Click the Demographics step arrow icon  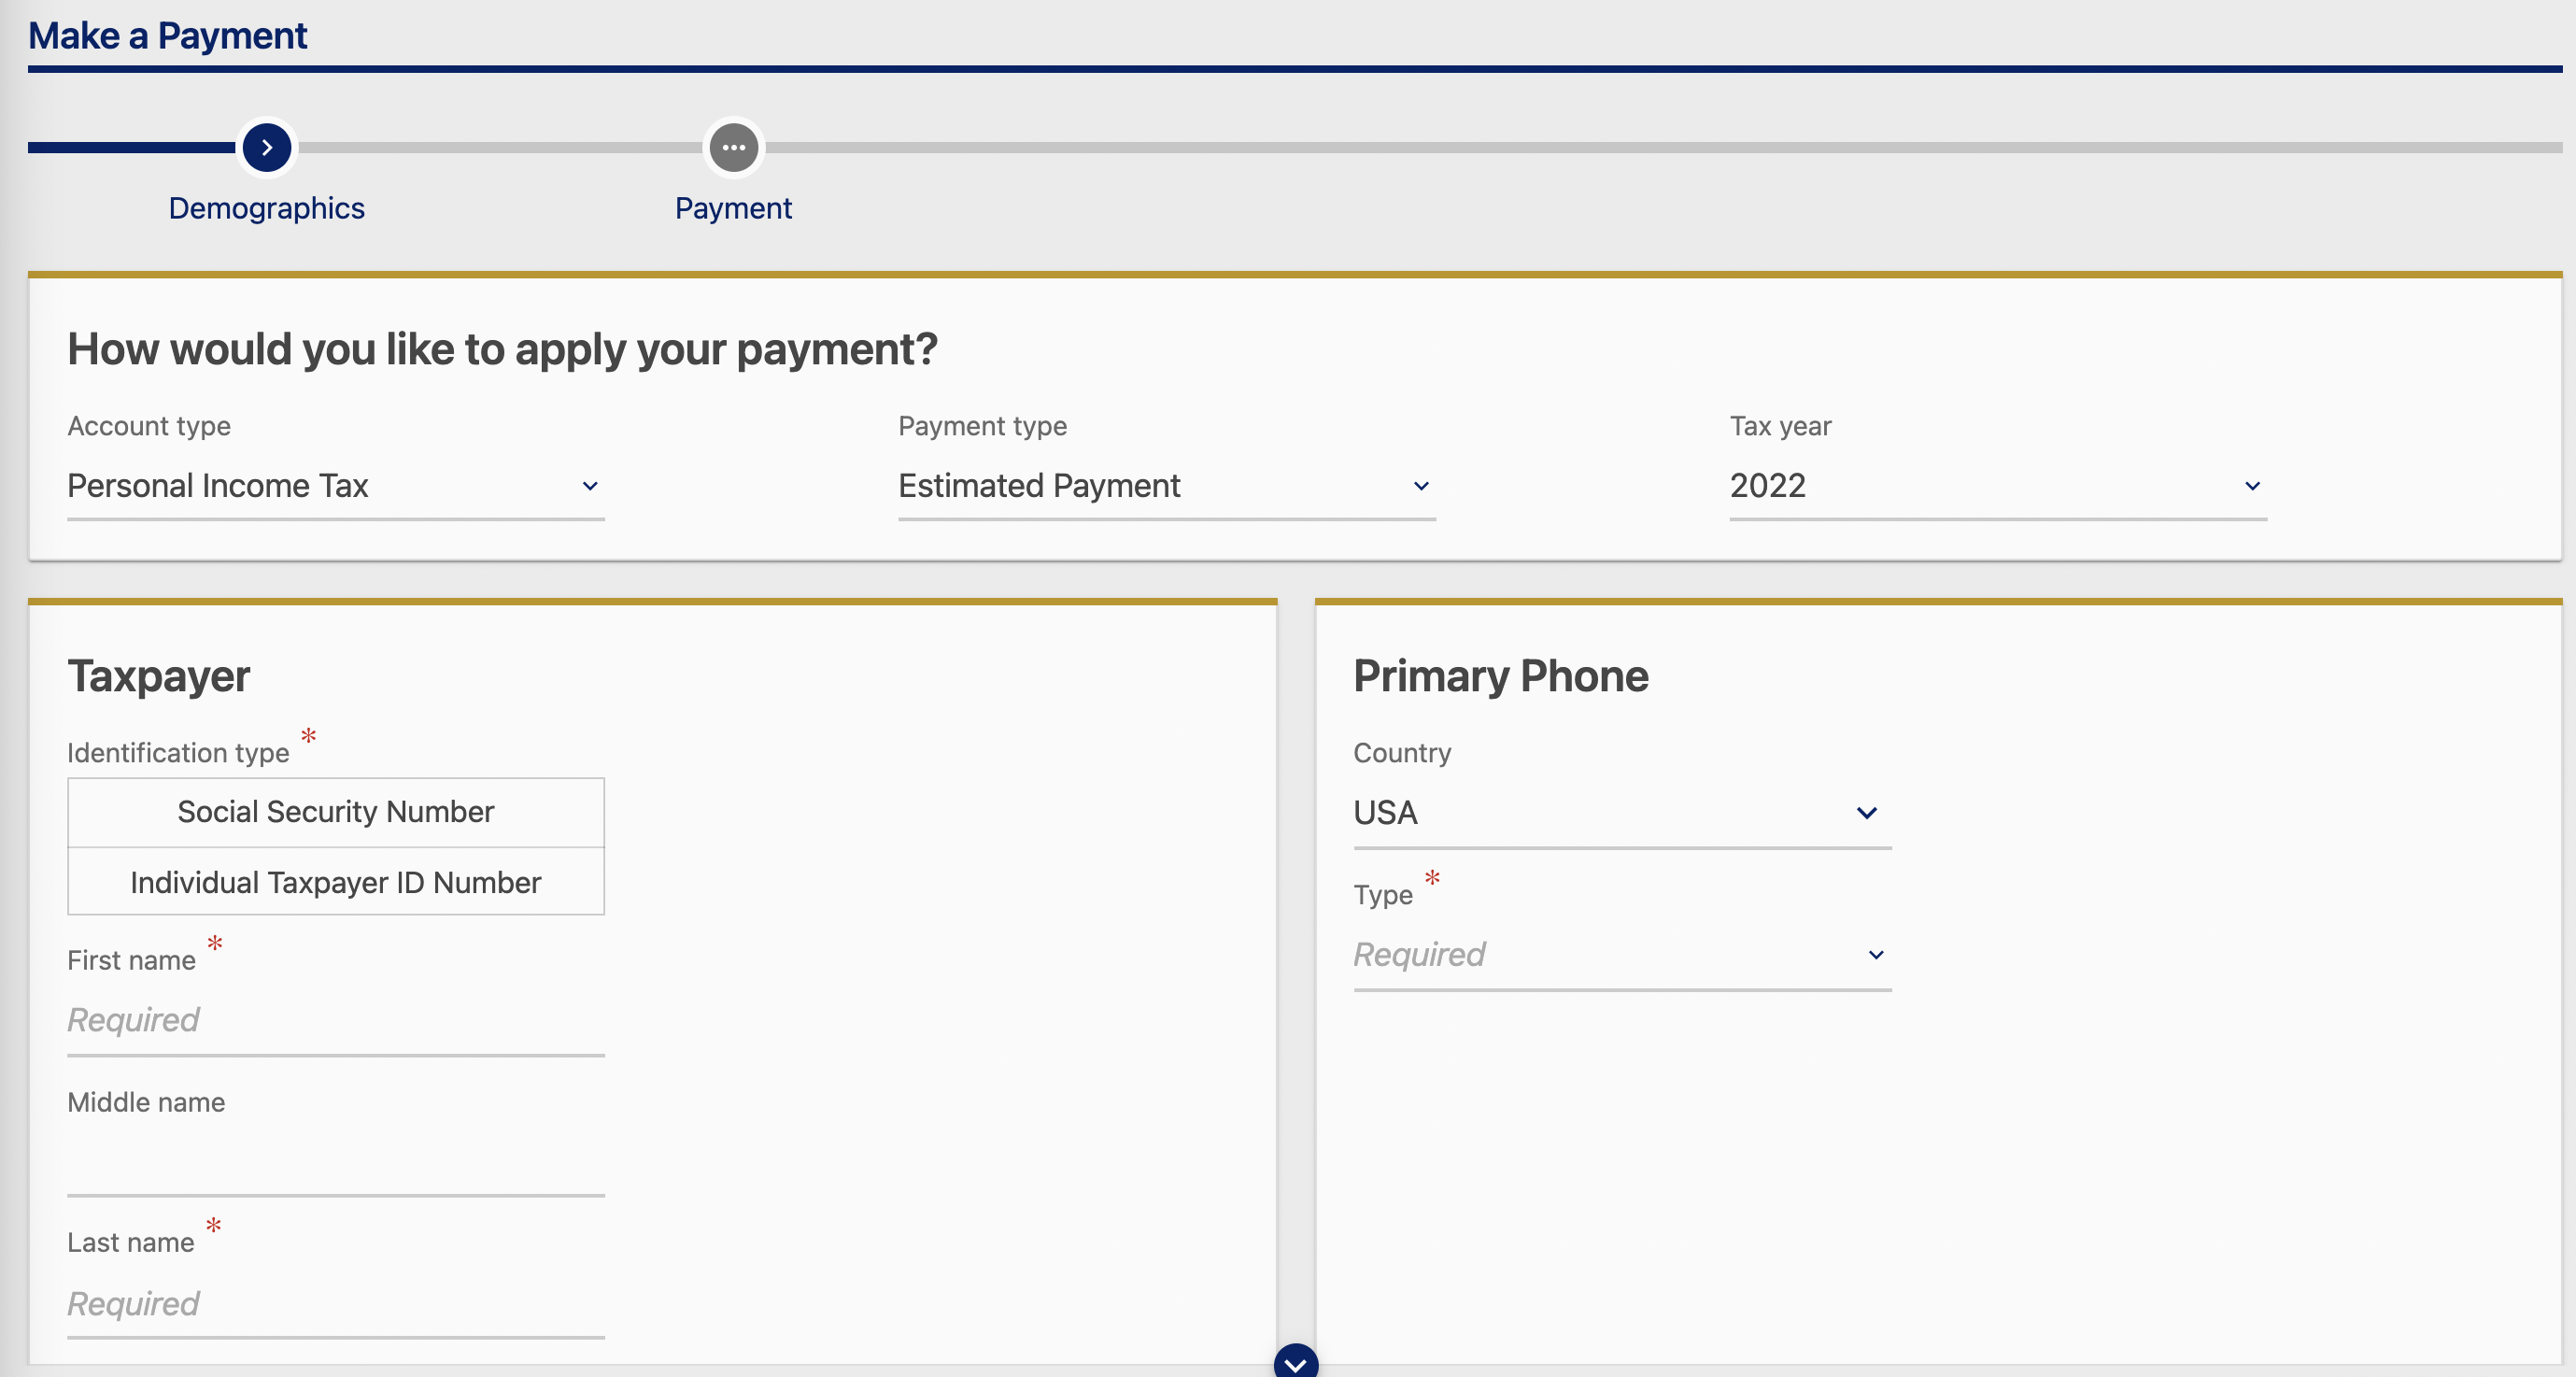pyautogui.click(x=266, y=148)
